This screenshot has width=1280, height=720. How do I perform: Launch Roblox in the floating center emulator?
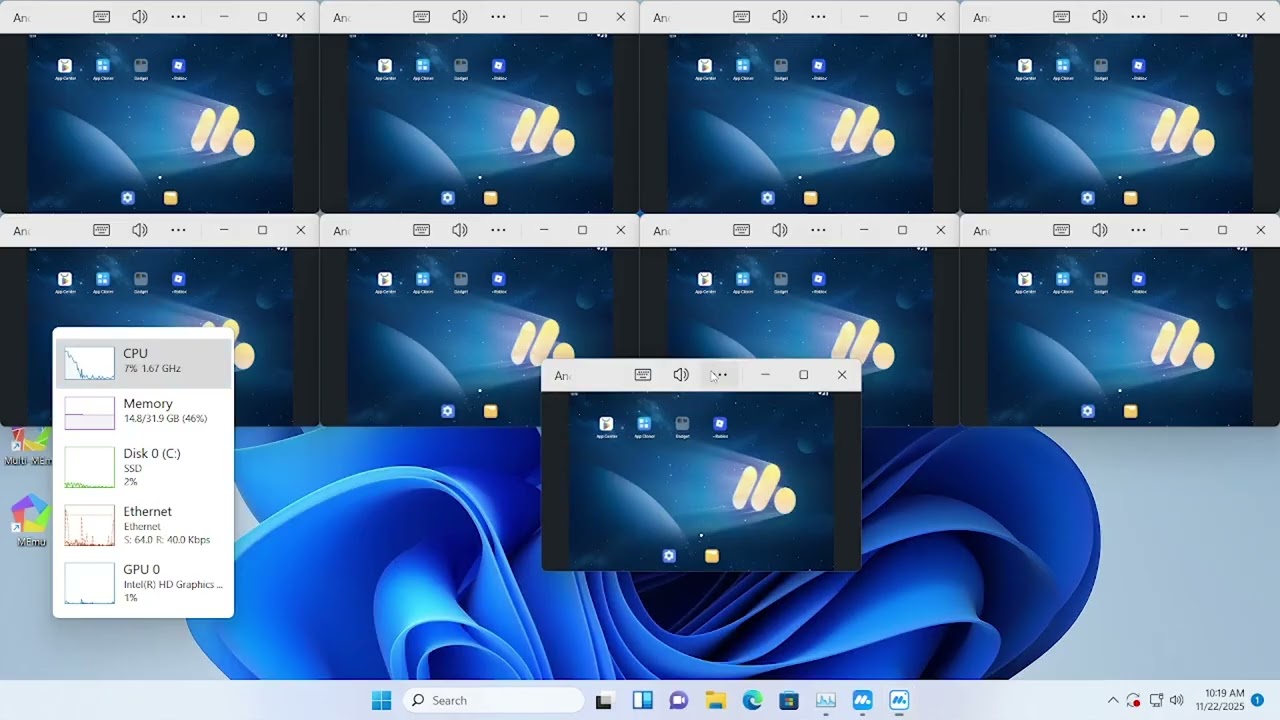pos(720,427)
